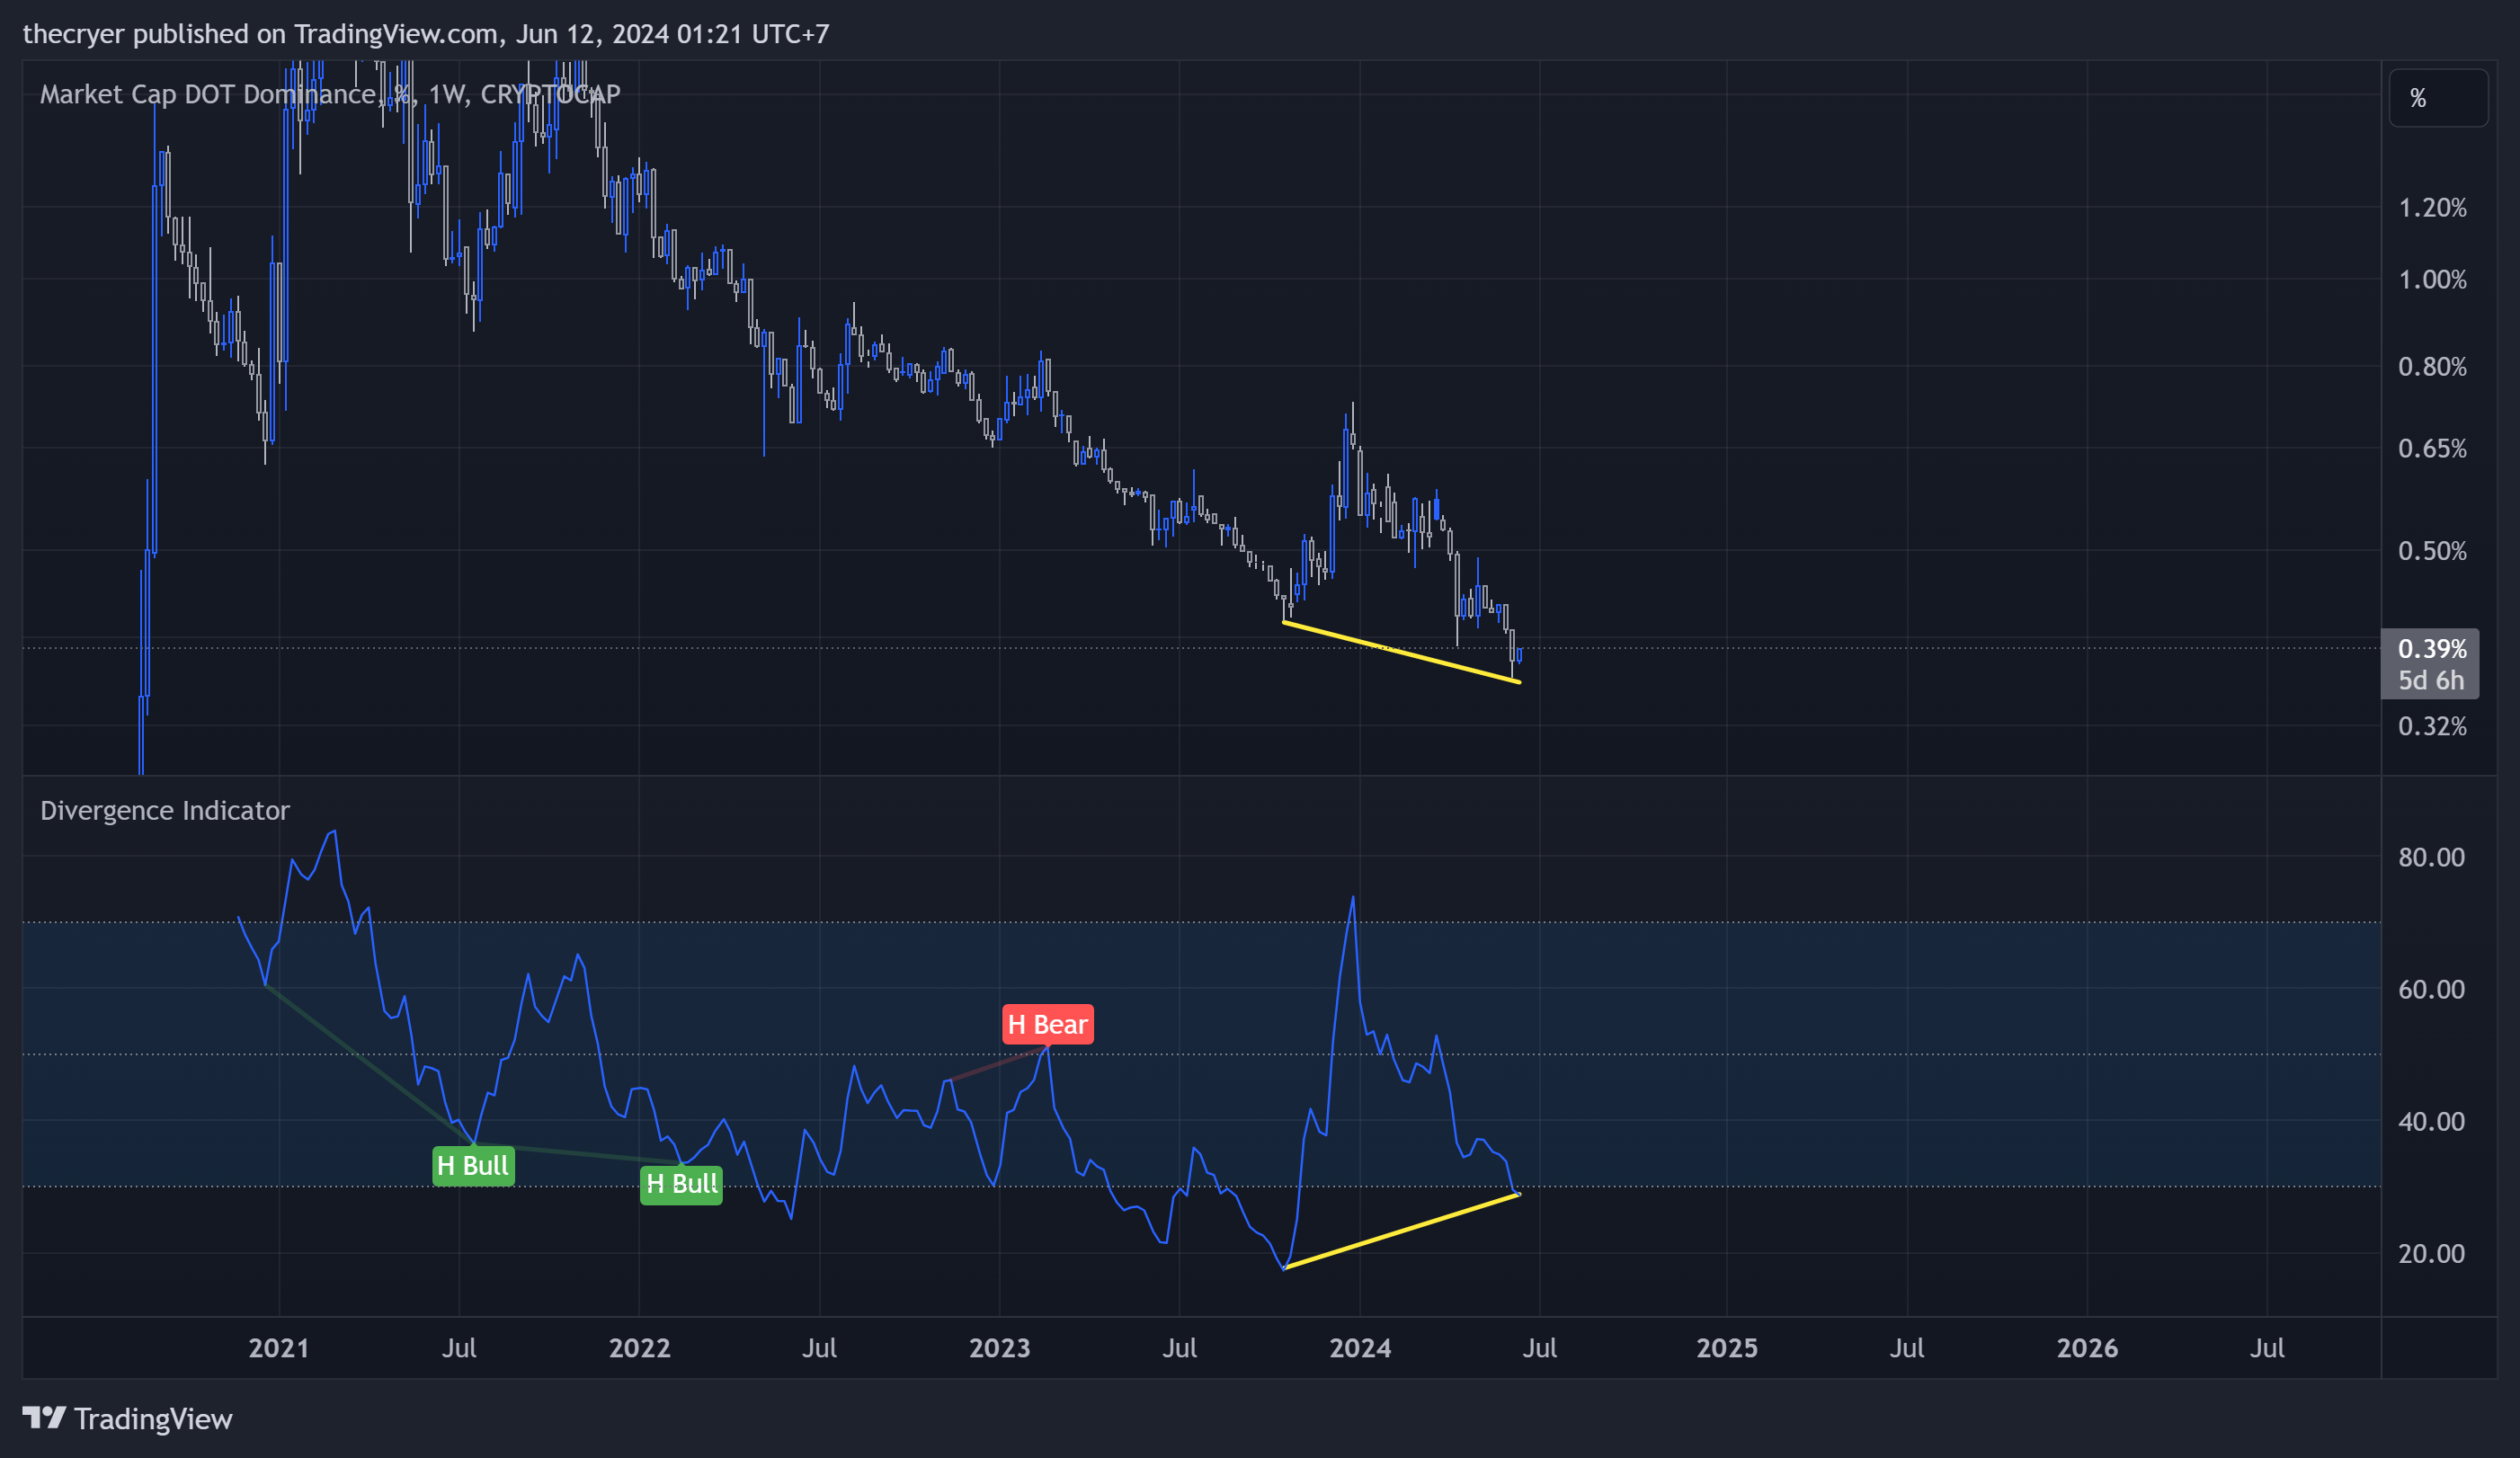The image size is (2520, 1458).
Task: Click the 2022 time axis label
Action: click(639, 1348)
